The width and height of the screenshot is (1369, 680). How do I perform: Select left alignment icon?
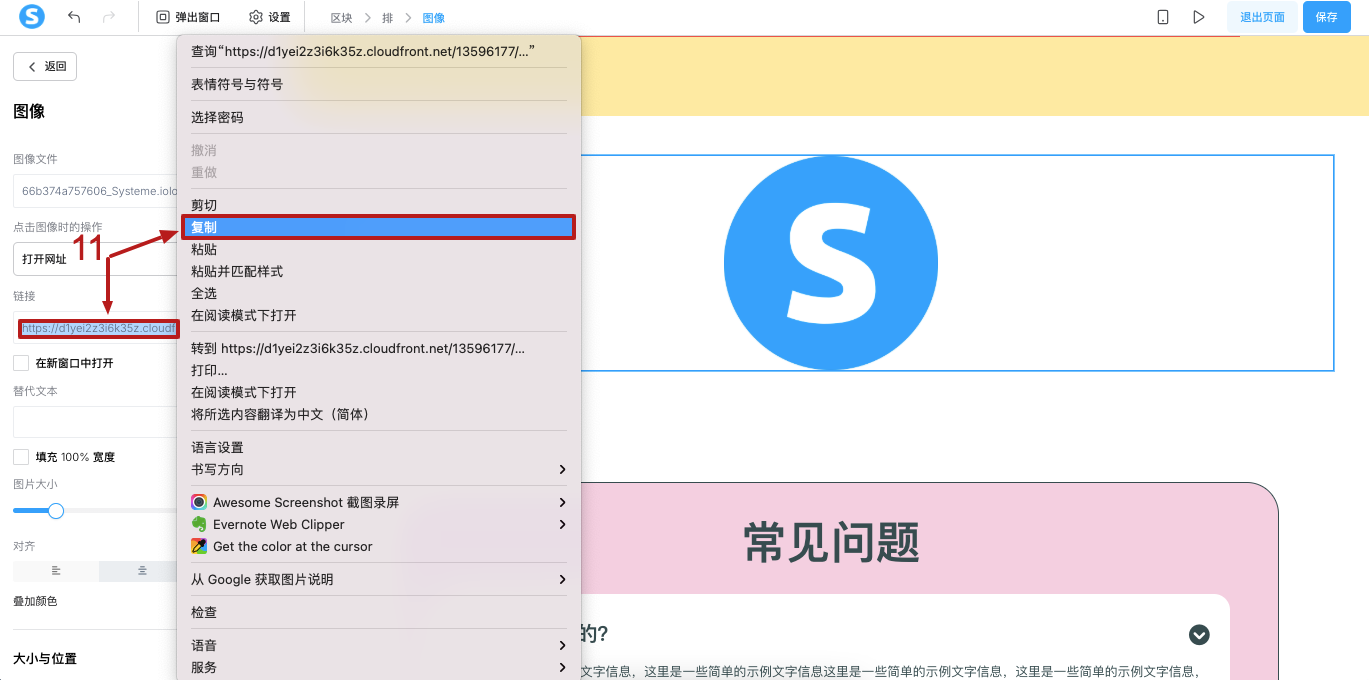pos(56,571)
